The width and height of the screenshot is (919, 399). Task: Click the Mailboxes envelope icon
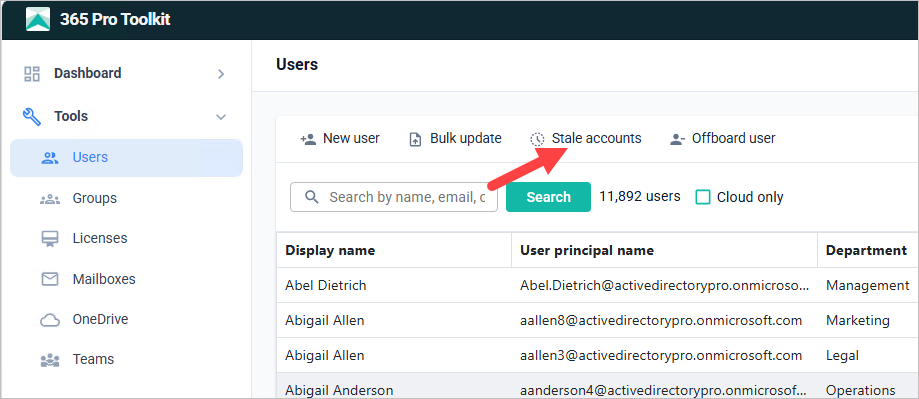coord(50,279)
